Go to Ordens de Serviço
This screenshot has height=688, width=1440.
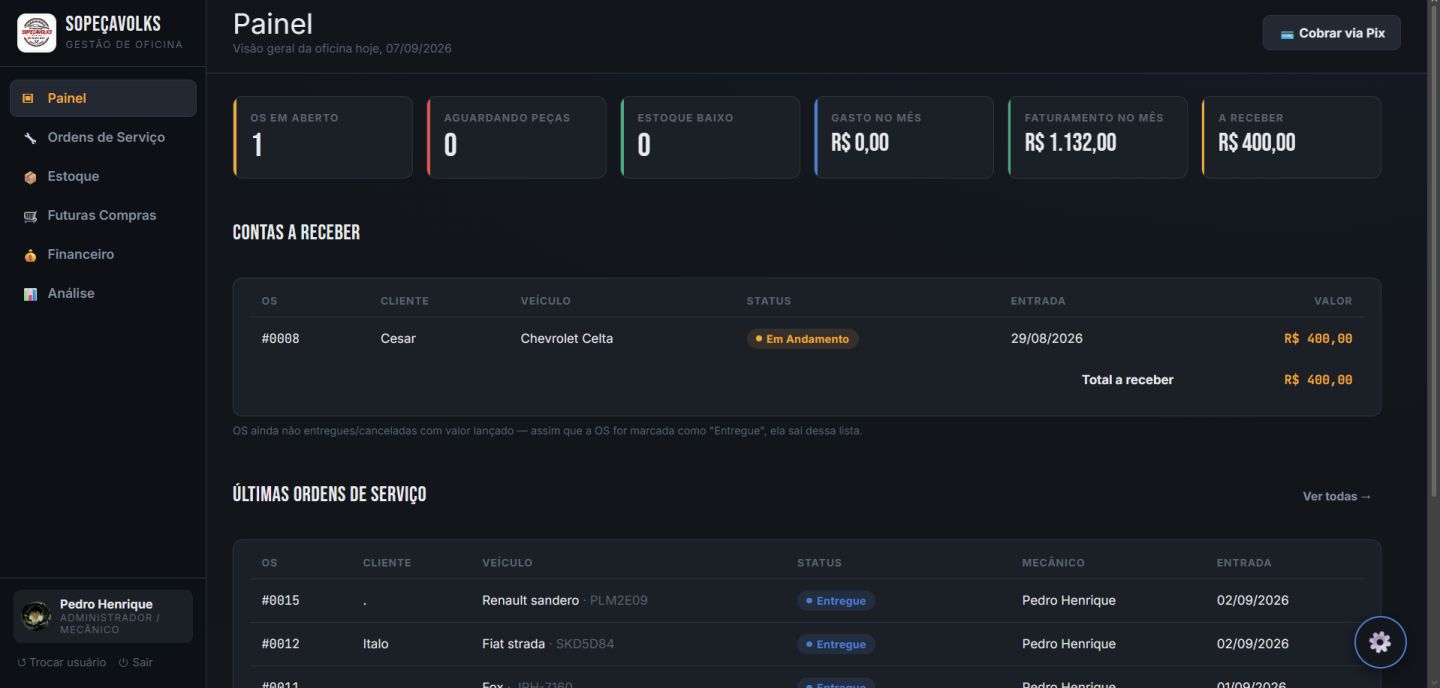(103, 137)
